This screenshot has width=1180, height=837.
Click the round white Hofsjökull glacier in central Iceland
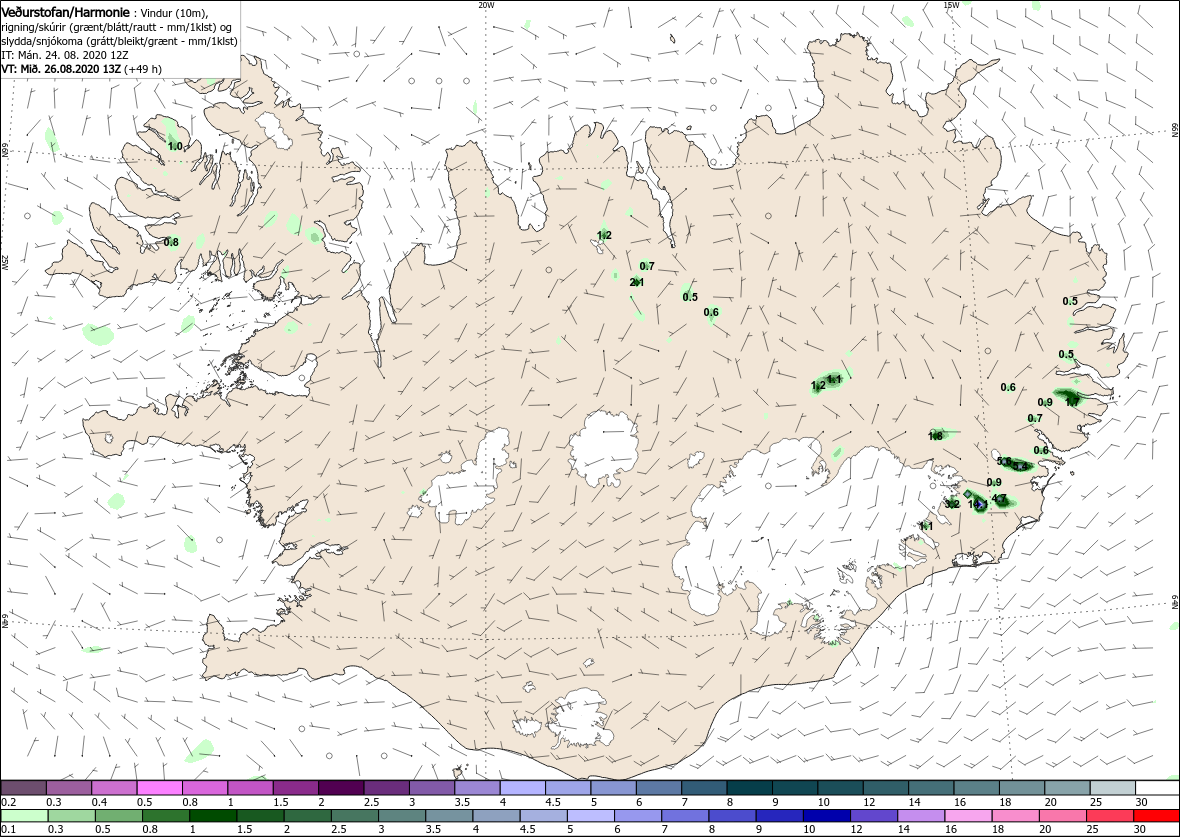[x=604, y=450]
